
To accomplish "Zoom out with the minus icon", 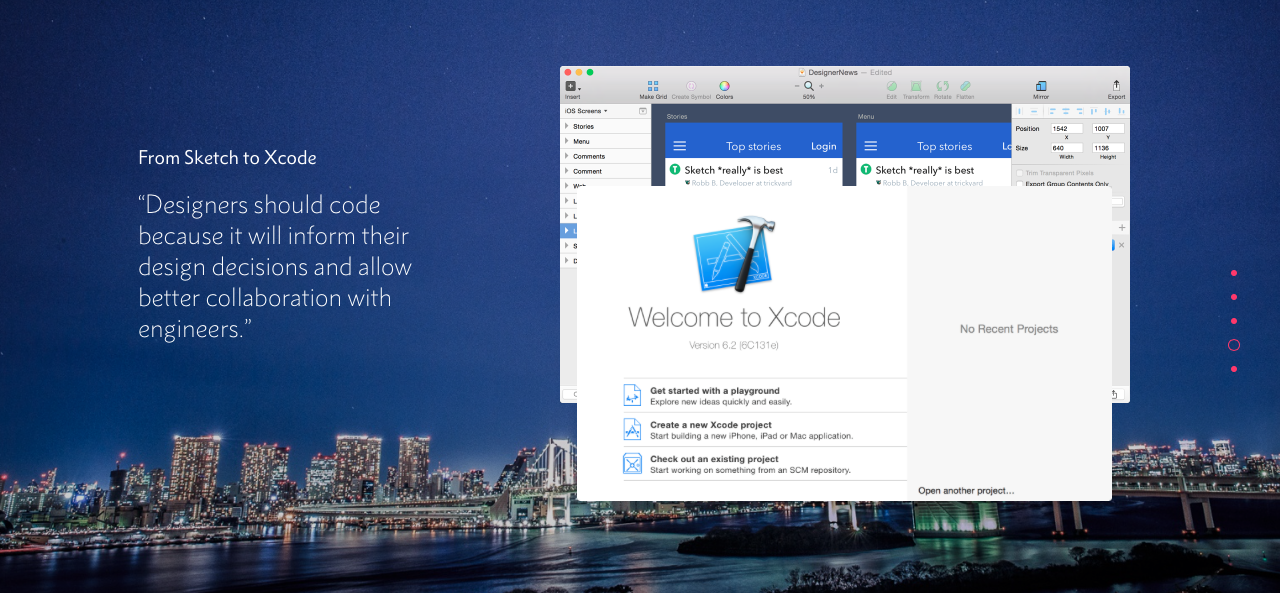I will (x=797, y=86).
